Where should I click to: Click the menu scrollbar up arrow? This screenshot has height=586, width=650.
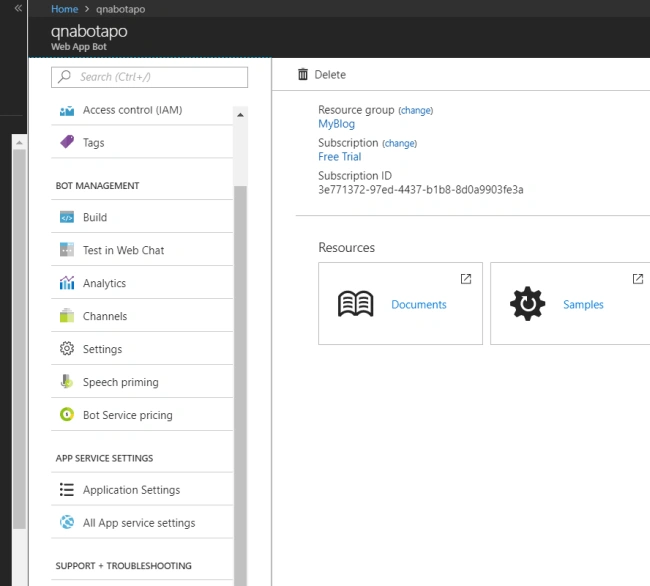pyautogui.click(x=240, y=115)
